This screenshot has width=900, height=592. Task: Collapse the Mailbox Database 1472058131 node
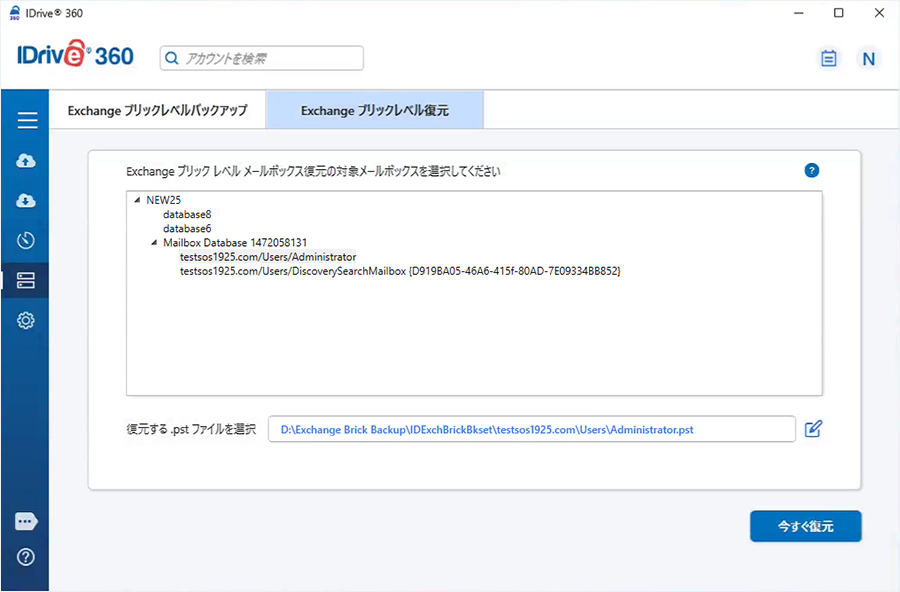[x=154, y=243]
